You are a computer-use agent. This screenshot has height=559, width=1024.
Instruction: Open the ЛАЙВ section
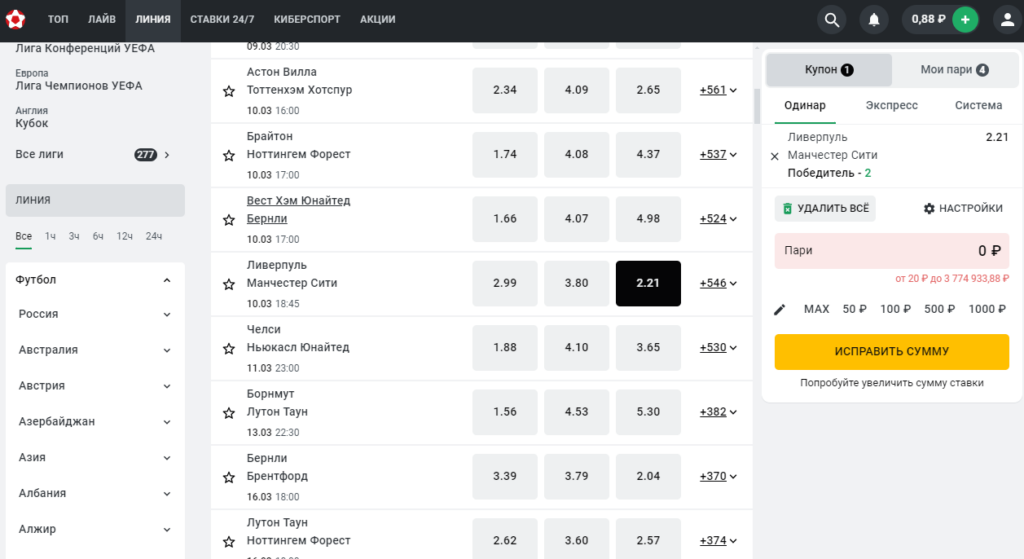102,20
